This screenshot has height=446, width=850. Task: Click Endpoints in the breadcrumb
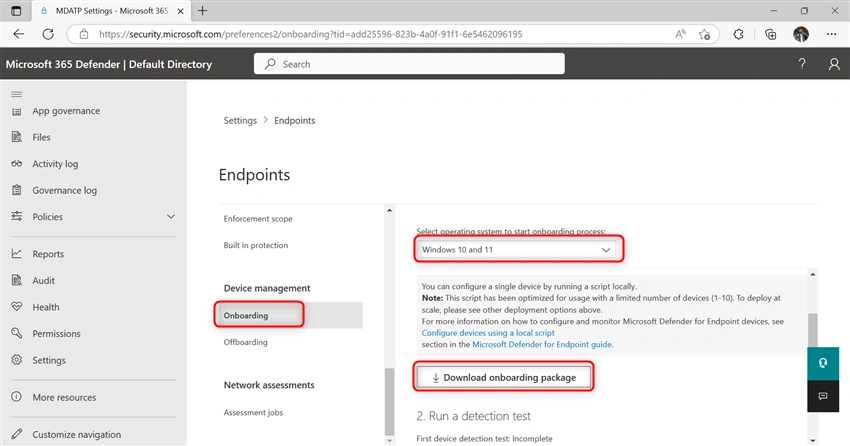(x=294, y=120)
